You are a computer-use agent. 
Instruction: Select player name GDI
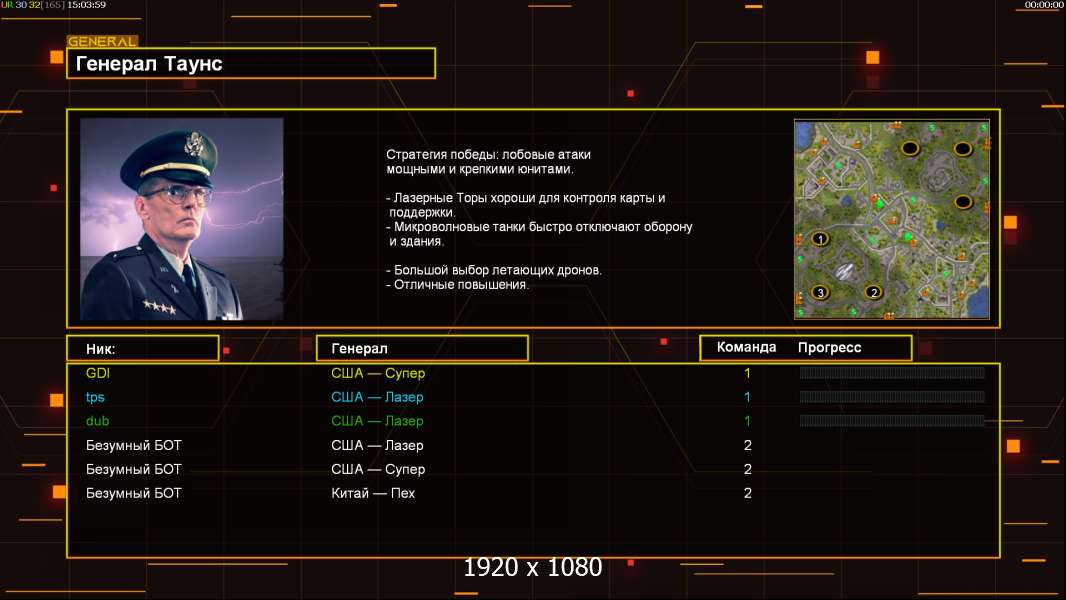point(98,373)
